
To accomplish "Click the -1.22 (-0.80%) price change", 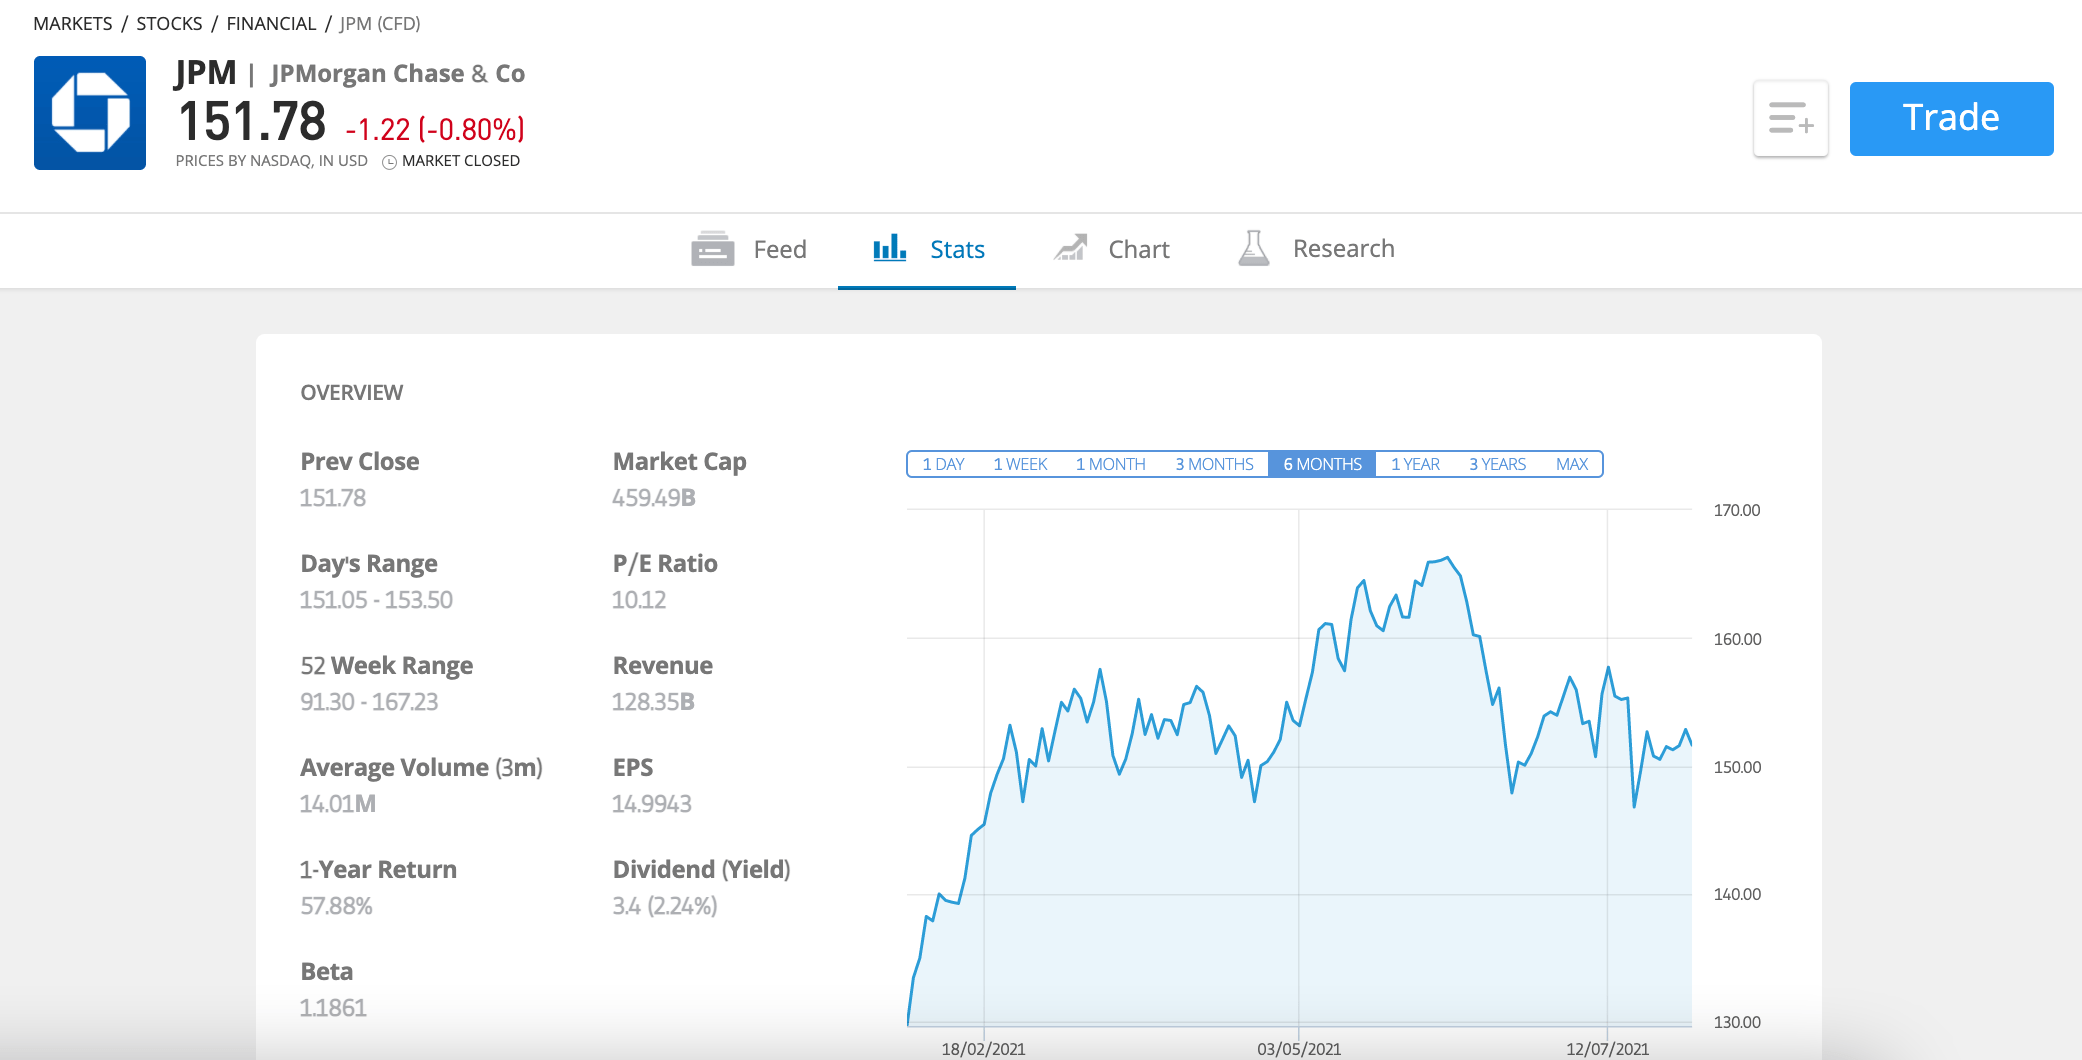I will pyautogui.click(x=435, y=129).
